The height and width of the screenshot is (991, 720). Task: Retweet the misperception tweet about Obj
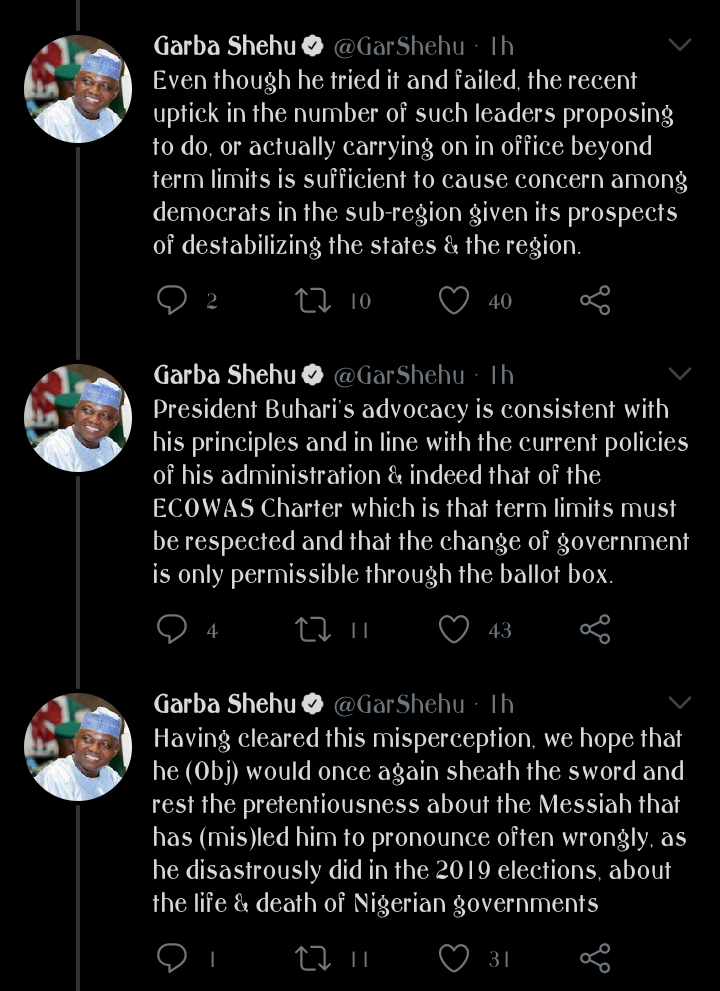pos(313,958)
